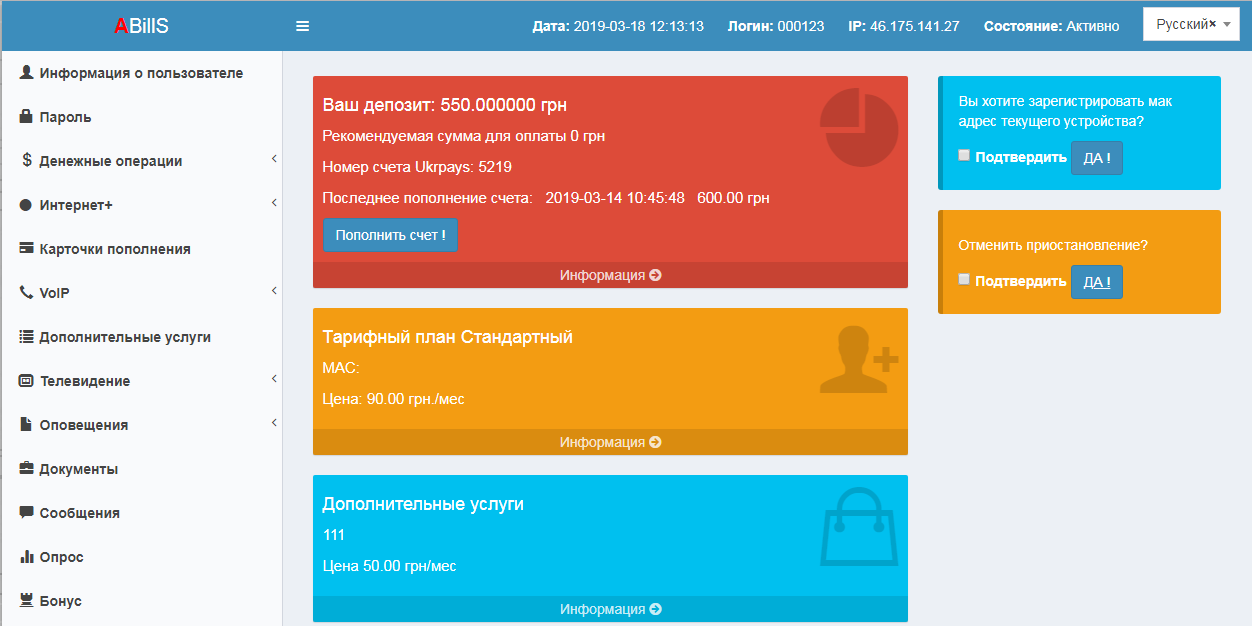Click the briefcase icon next to Документы

click(x=27, y=469)
